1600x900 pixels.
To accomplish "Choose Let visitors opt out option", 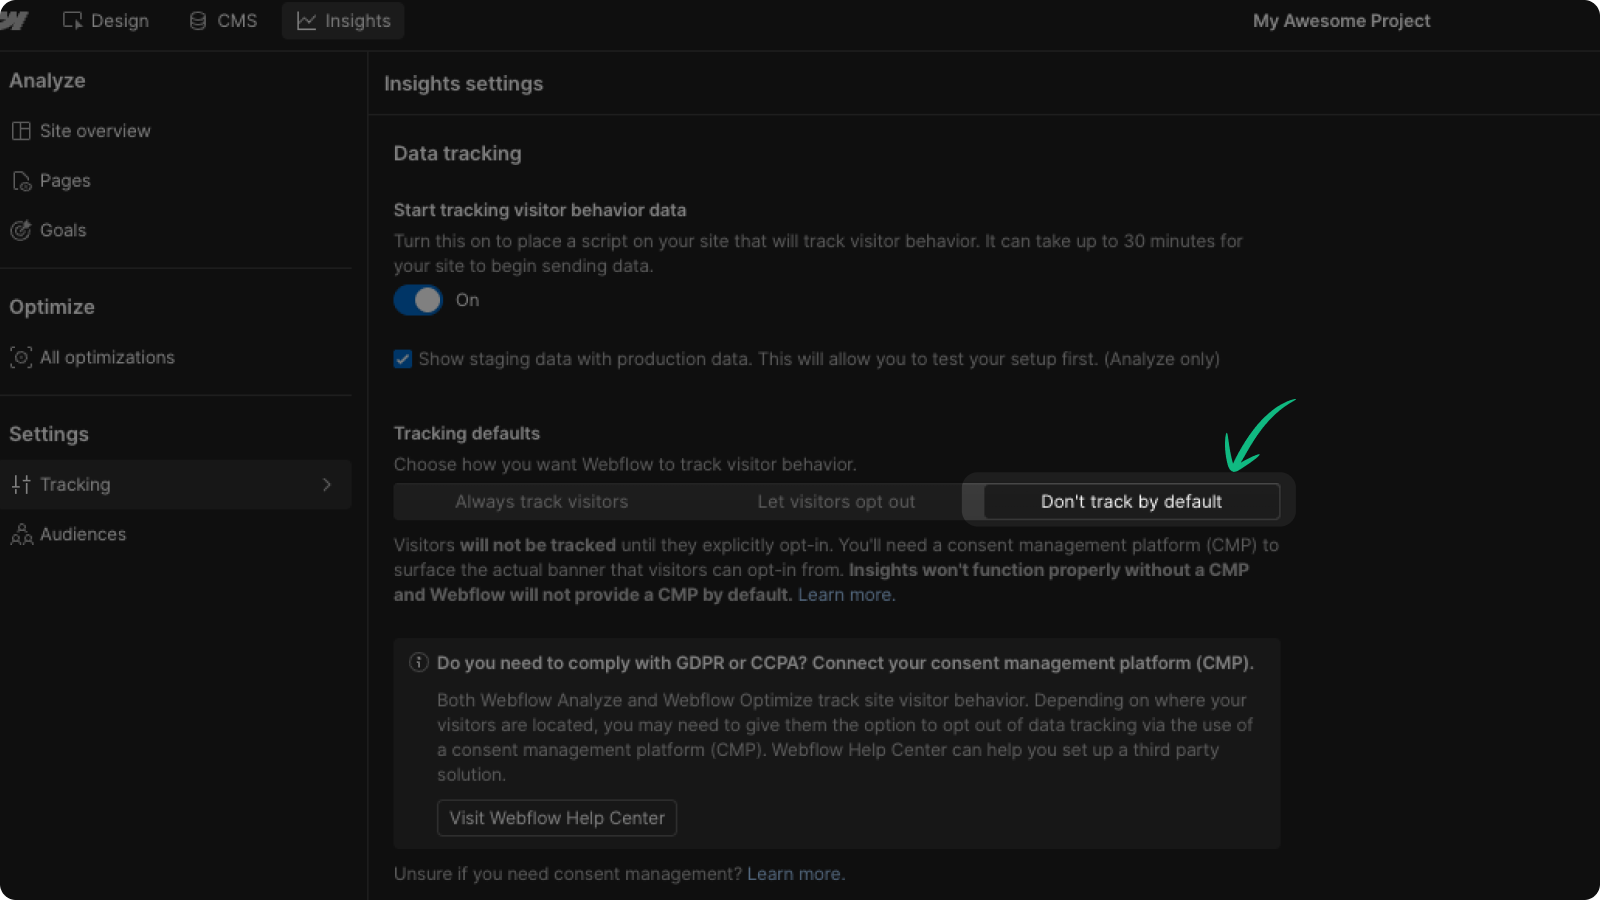I will (836, 502).
